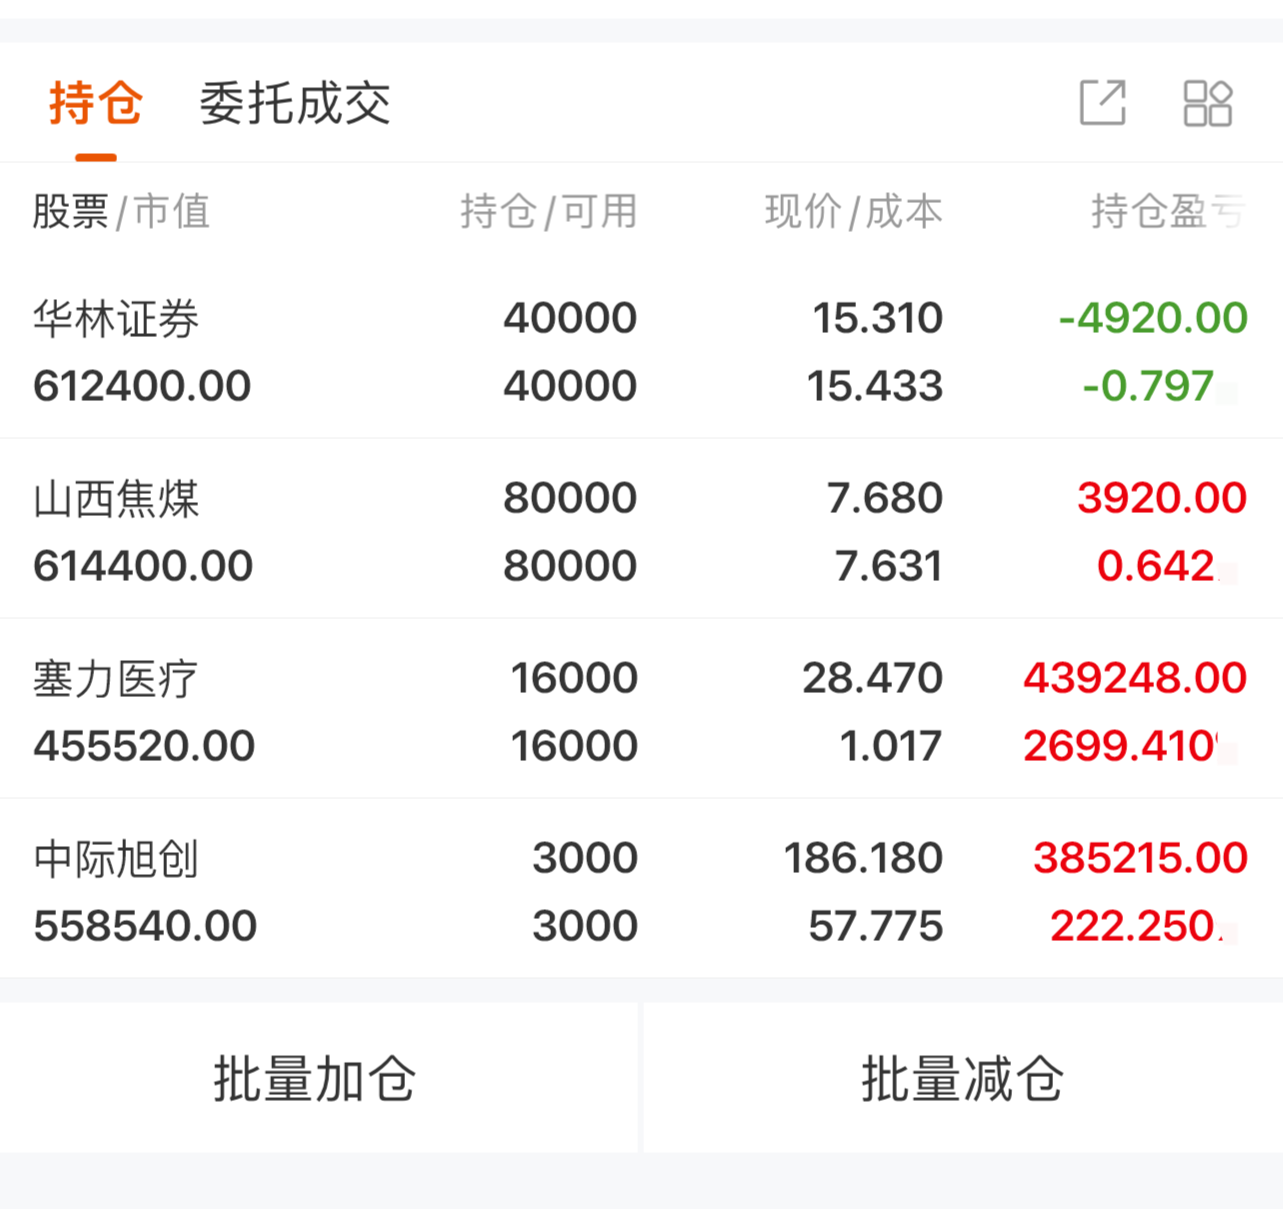This screenshot has height=1209, width=1283.
Task: Sort by 现价/成本 column header
Action: click(854, 211)
